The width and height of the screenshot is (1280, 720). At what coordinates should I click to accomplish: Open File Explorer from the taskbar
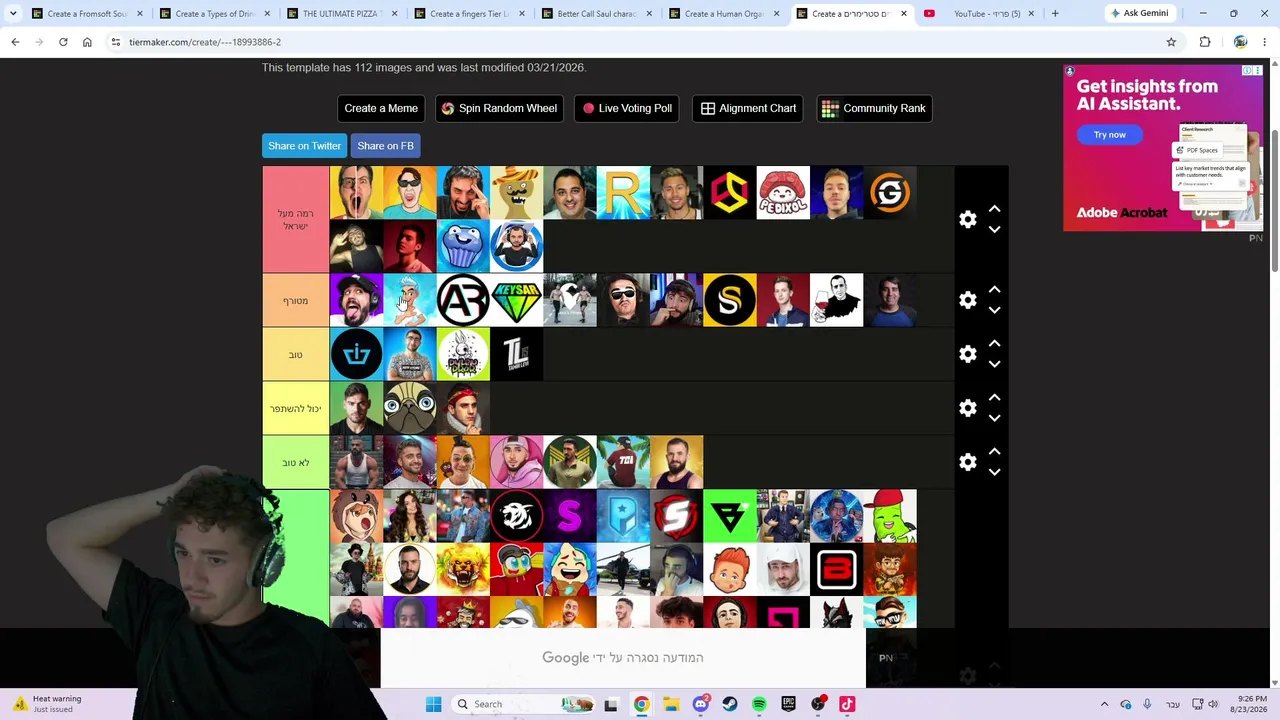point(671,704)
